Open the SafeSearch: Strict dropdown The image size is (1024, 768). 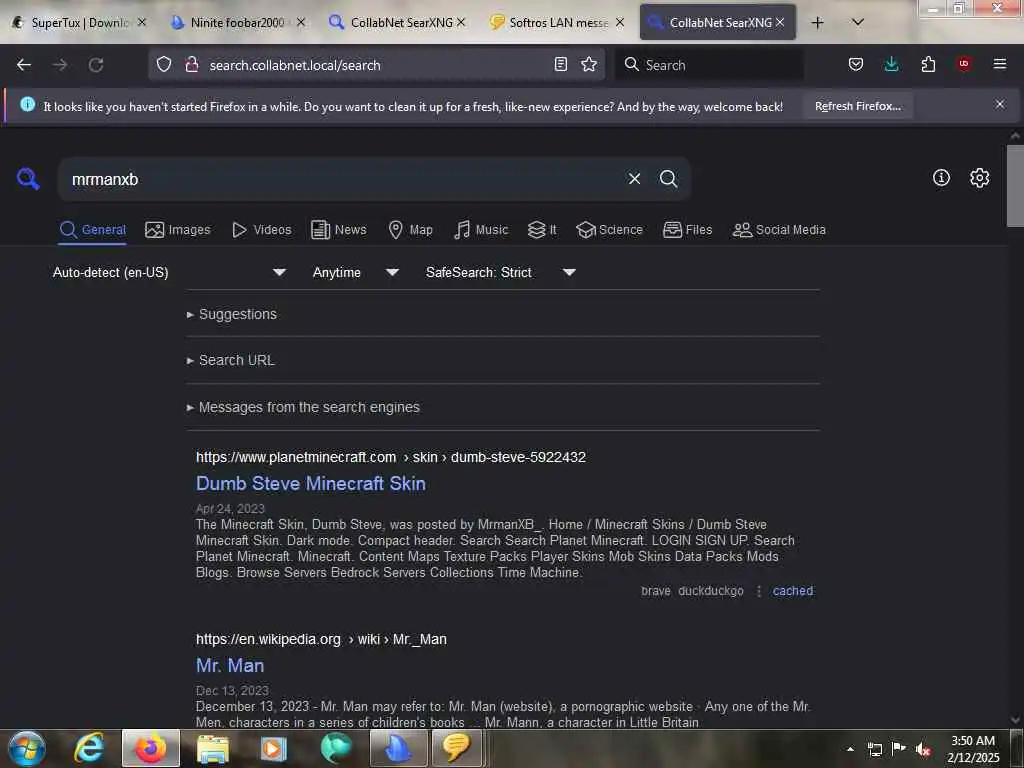point(500,272)
